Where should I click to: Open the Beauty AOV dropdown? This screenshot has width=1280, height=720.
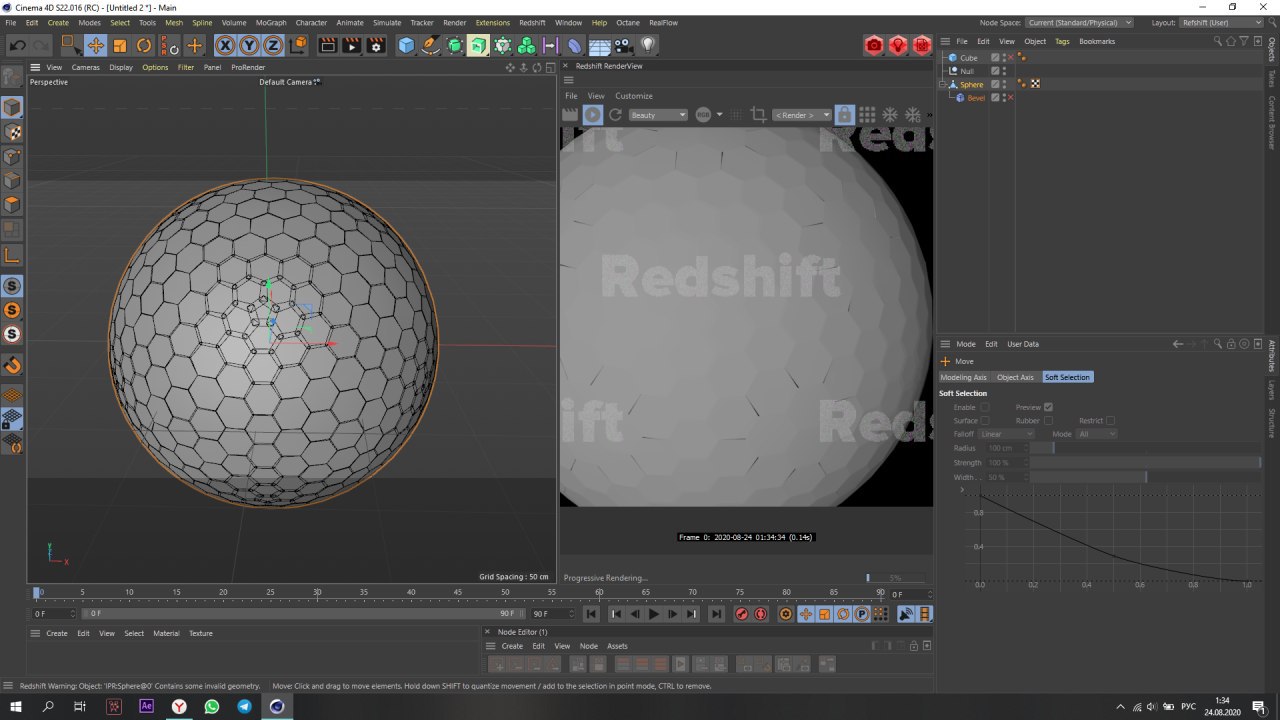[x=658, y=115]
